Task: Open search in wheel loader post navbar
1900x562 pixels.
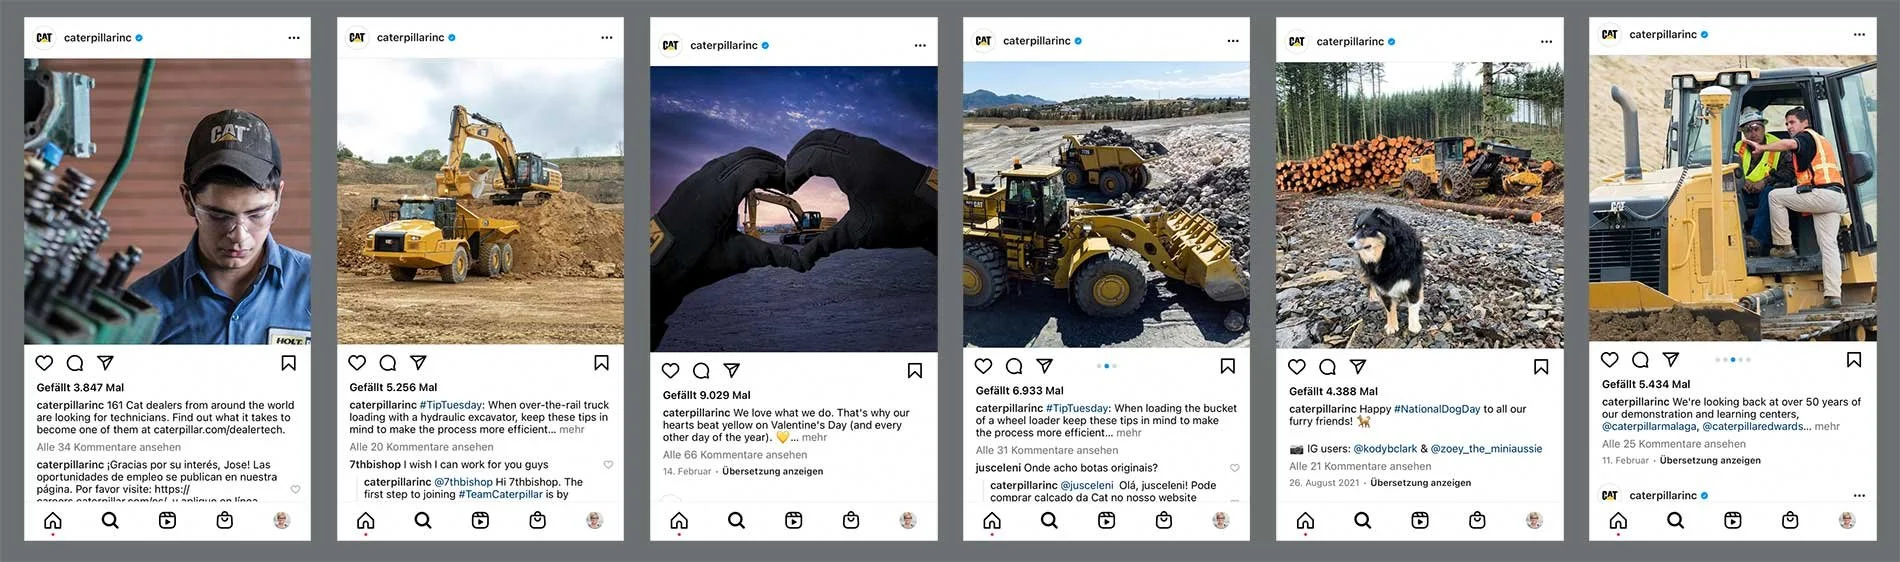Action: 1049,520
